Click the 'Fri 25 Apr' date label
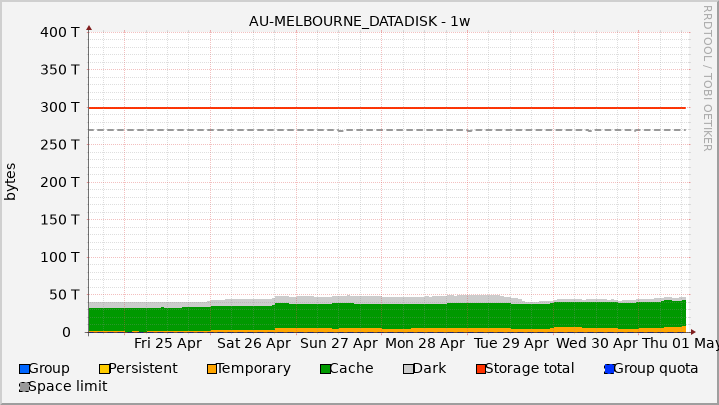Image resolution: width=719 pixels, height=405 pixels. click(168, 344)
